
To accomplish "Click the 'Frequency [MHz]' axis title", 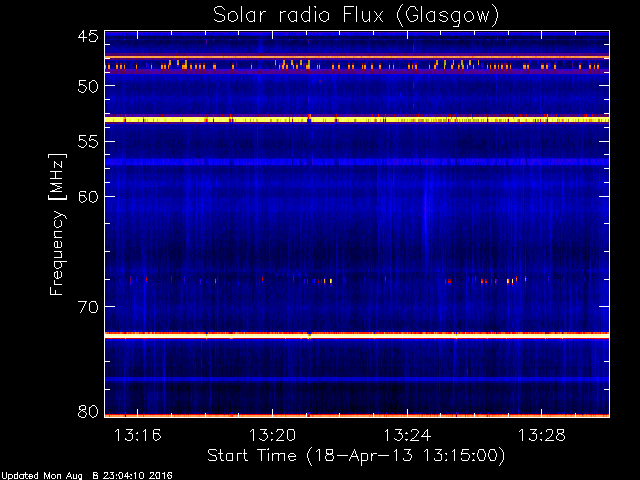I will coord(57,224).
